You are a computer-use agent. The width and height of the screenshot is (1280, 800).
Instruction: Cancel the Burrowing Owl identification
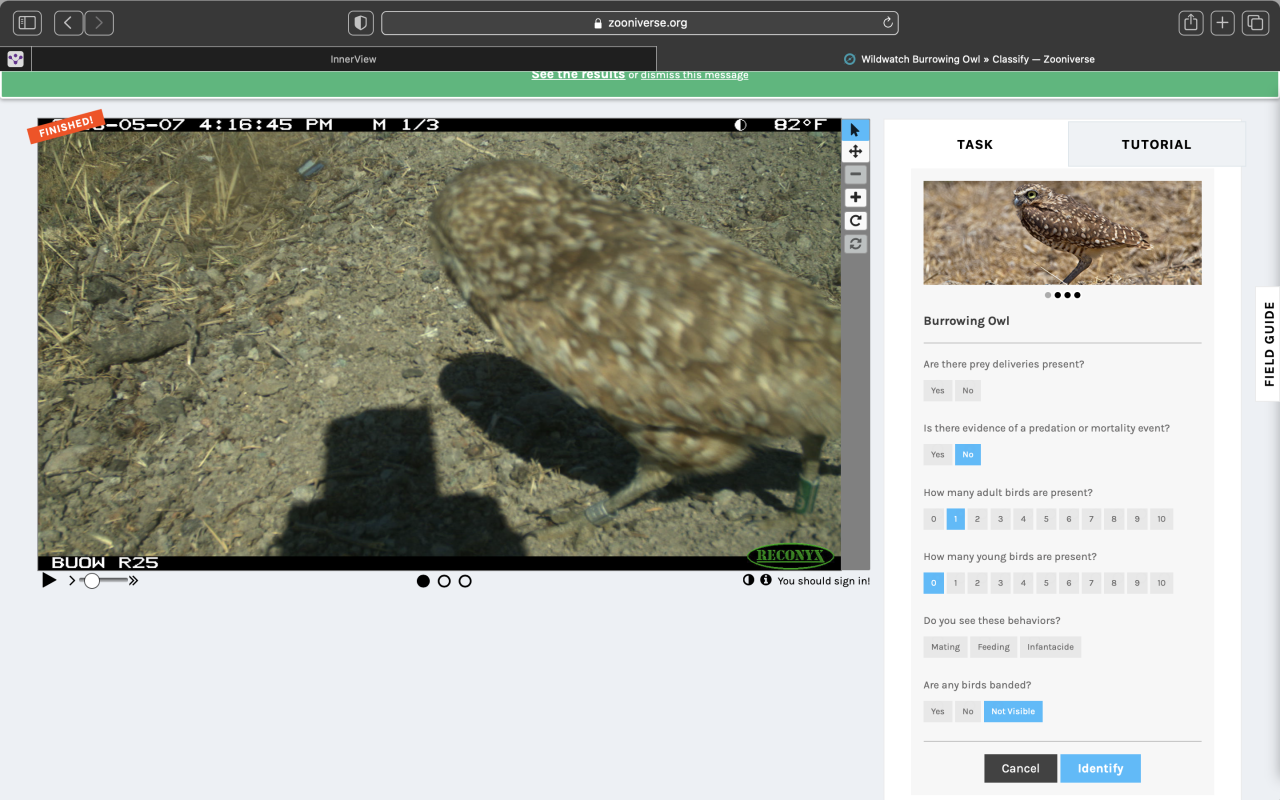[x=1020, y=768]
